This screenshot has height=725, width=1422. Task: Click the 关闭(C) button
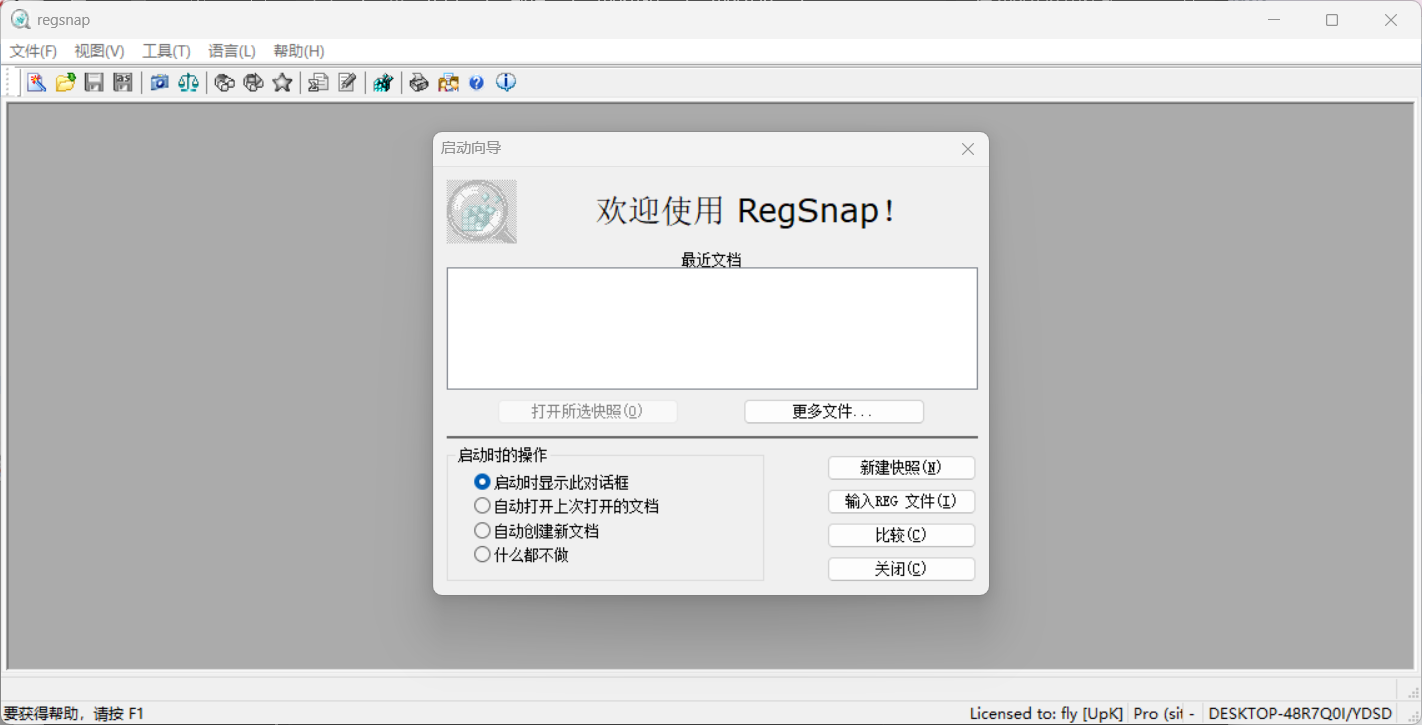point(902,569)
